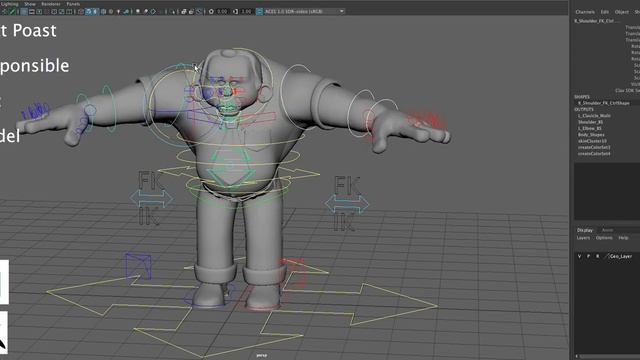Click the highlighted Smooth Shade All icon
The image size is (640, 360).
pos(88,11)
